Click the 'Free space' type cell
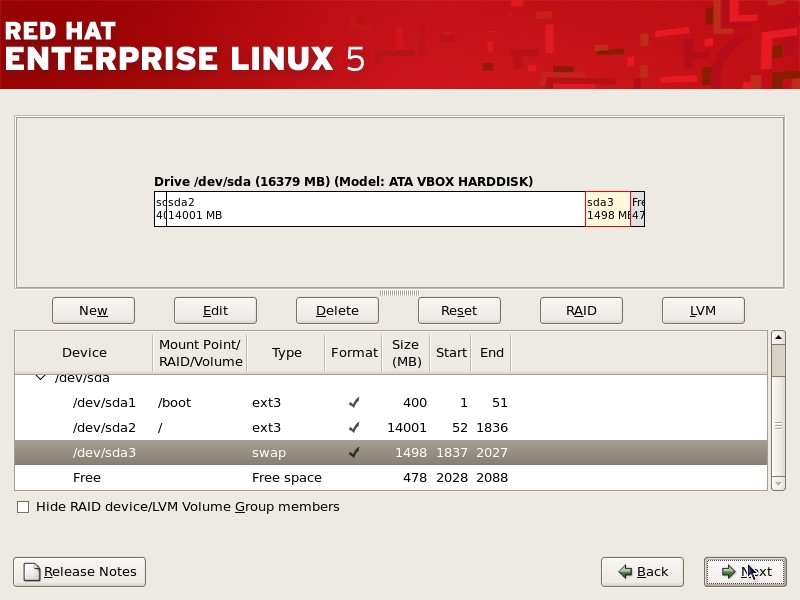 (287, 478)
